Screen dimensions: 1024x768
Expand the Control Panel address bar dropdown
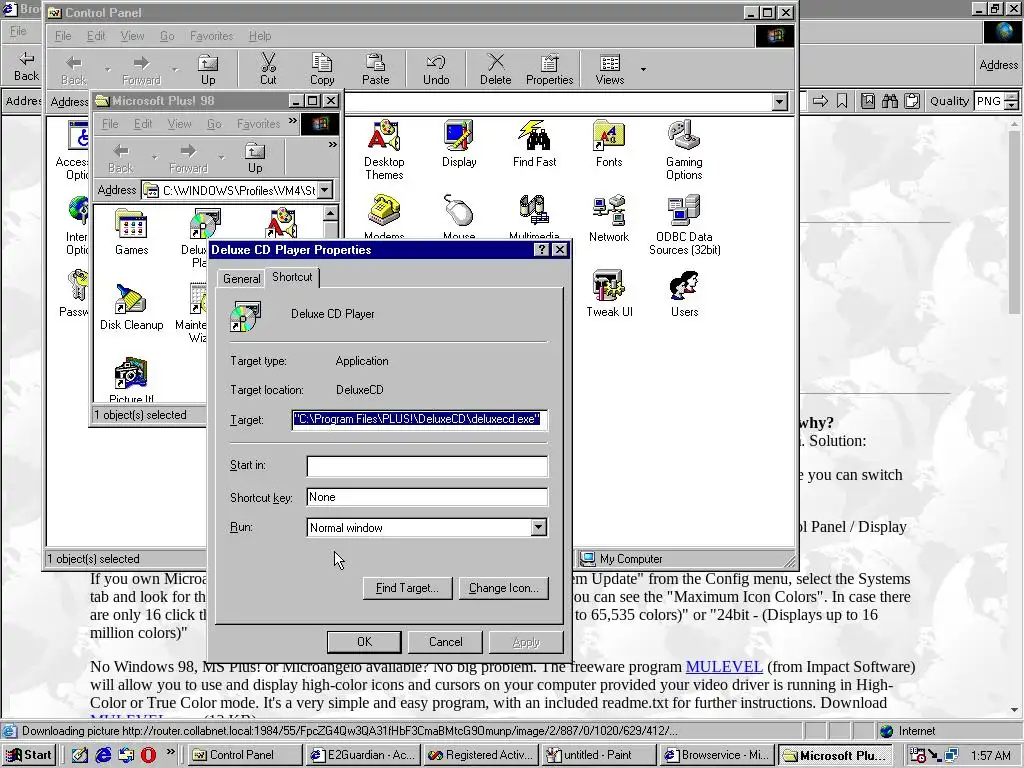(780, 102)
